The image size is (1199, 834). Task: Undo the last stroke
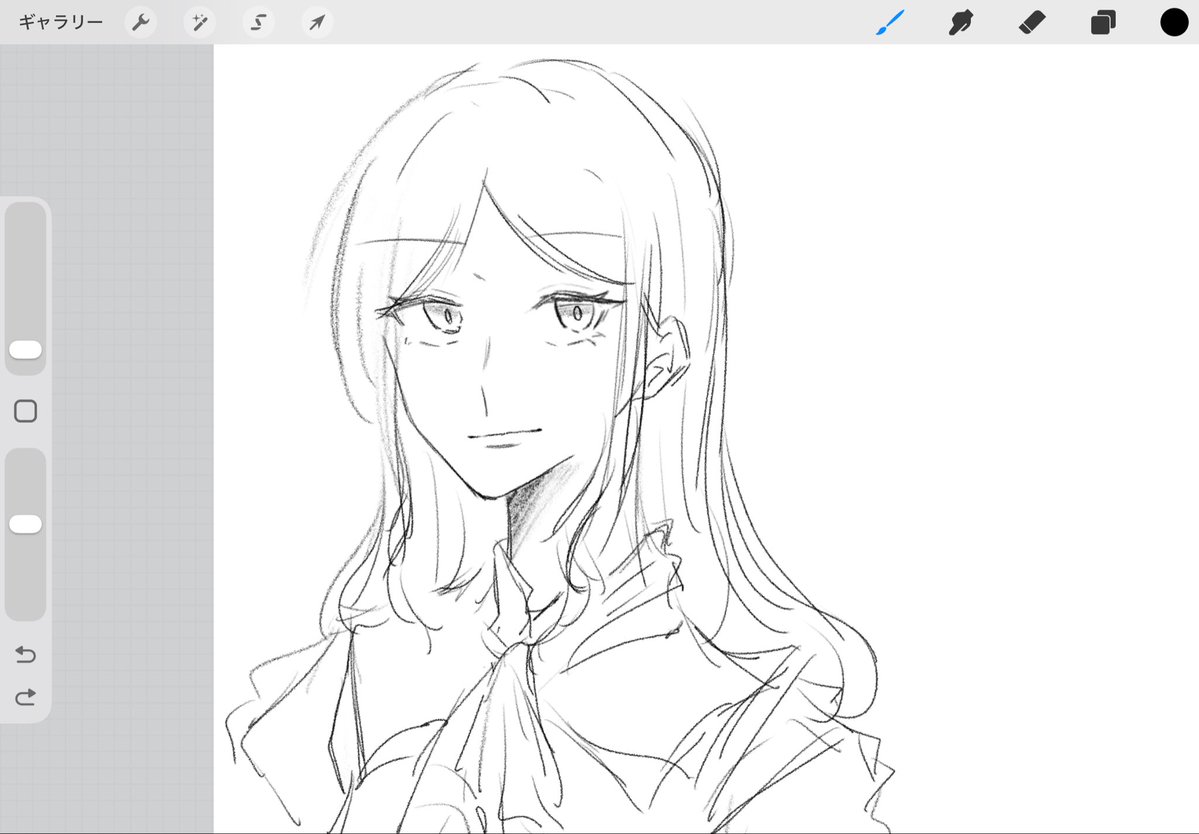point(25,654)
